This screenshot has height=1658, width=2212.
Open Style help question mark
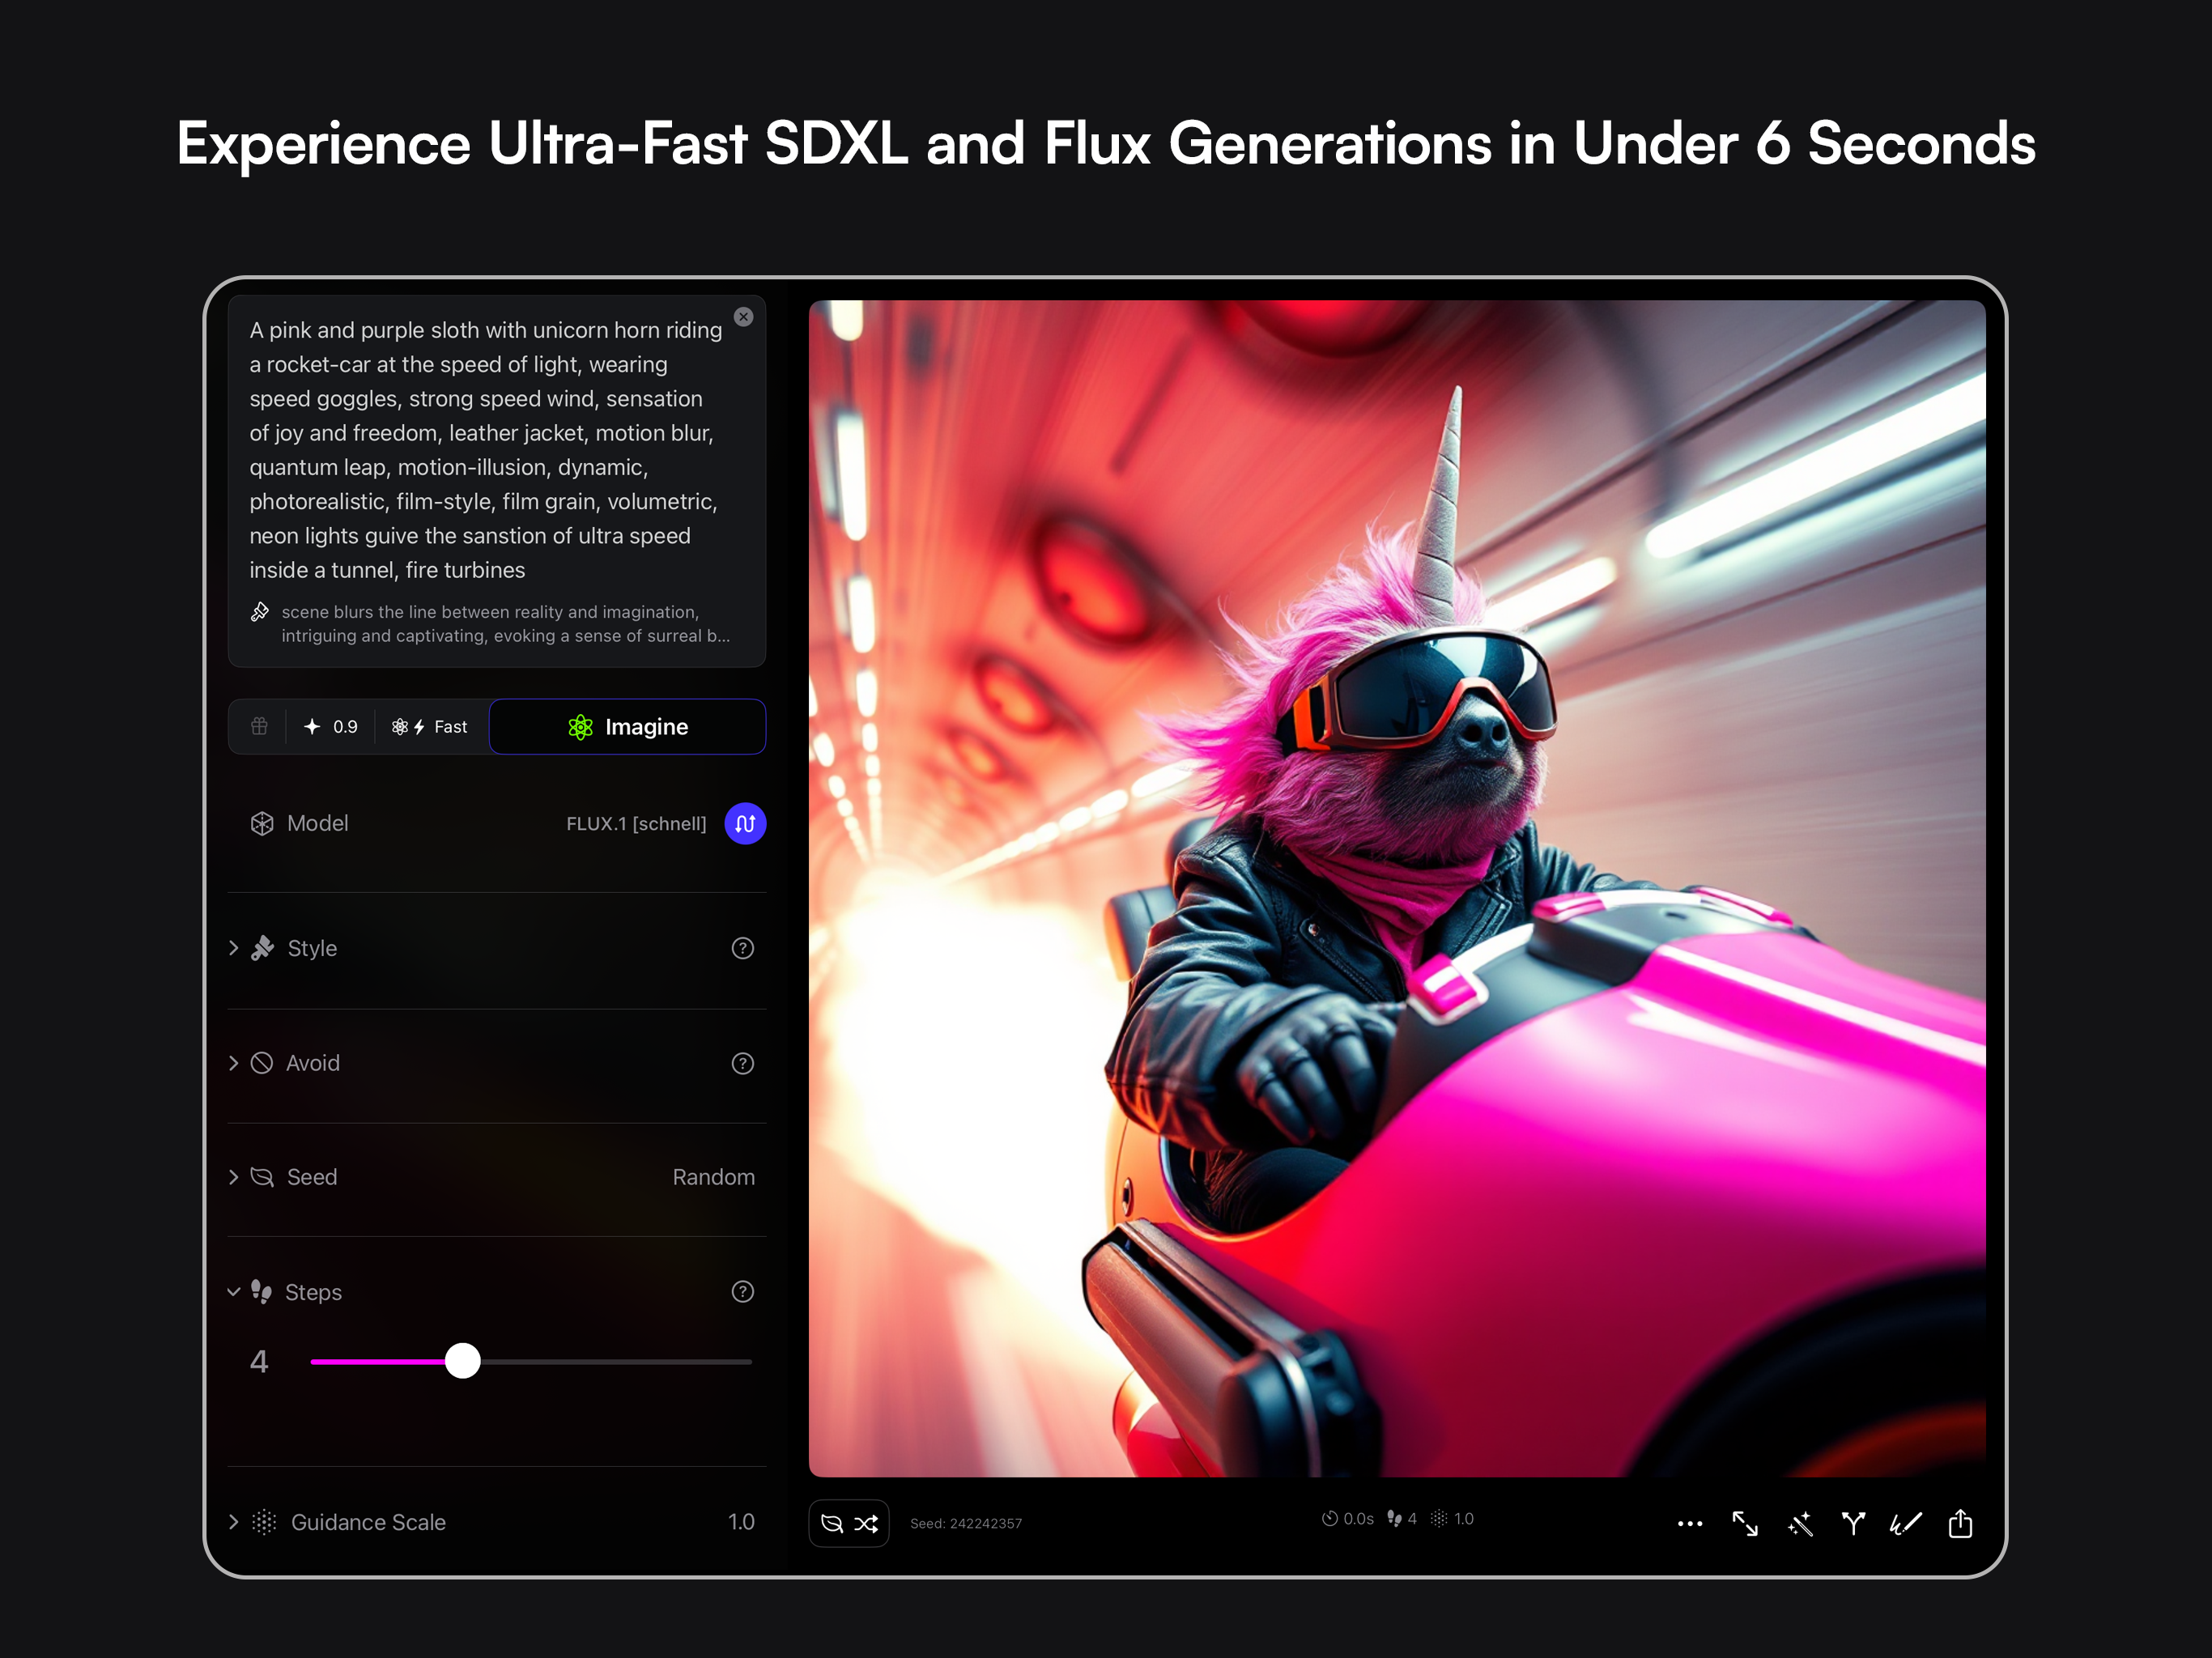click(742, 948)
